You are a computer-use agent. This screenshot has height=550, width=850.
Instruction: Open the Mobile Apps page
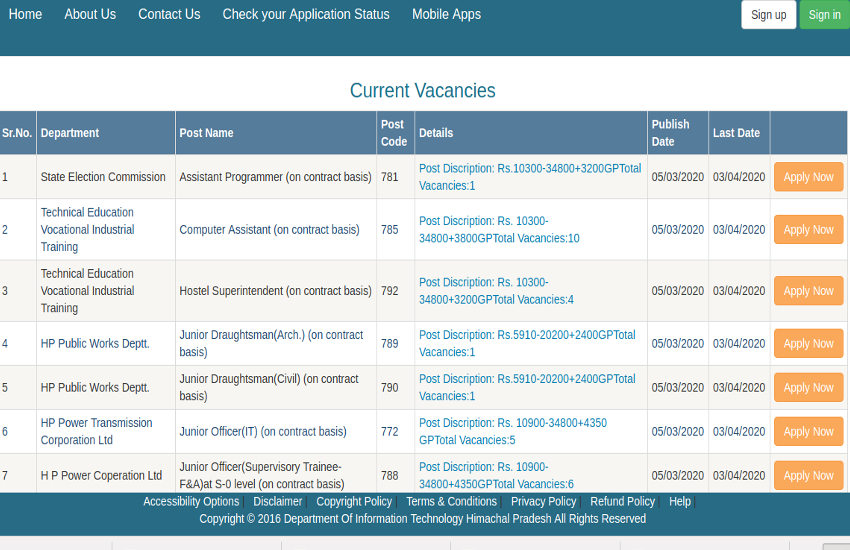pyautogui.click(x=446, y=14)
